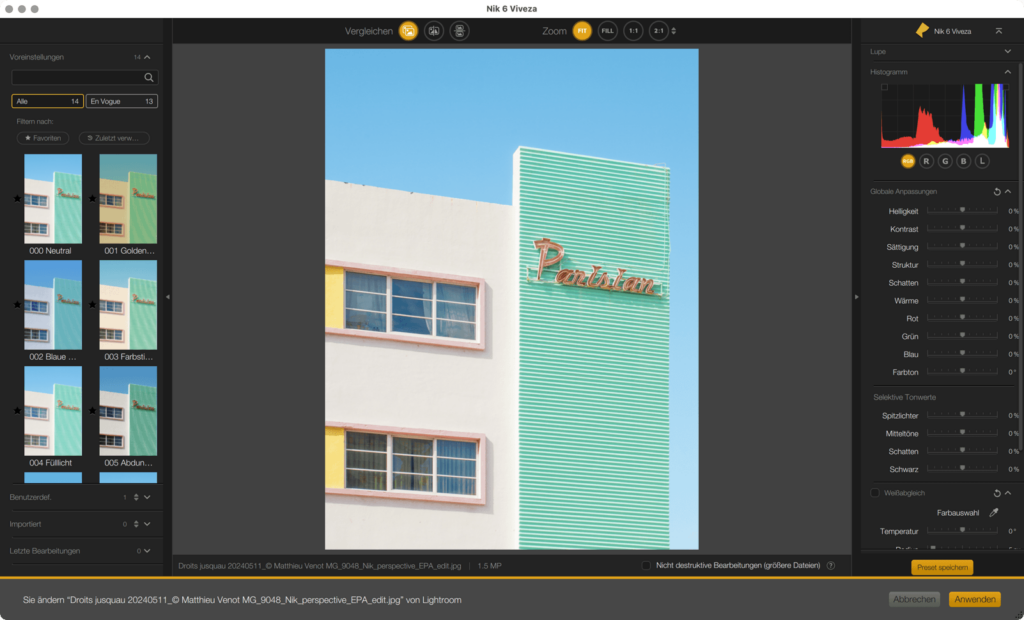This screenshot has height=620, width=1024.
Task: Adjust the Temperatur slider
Action: [x=962, y=530]
